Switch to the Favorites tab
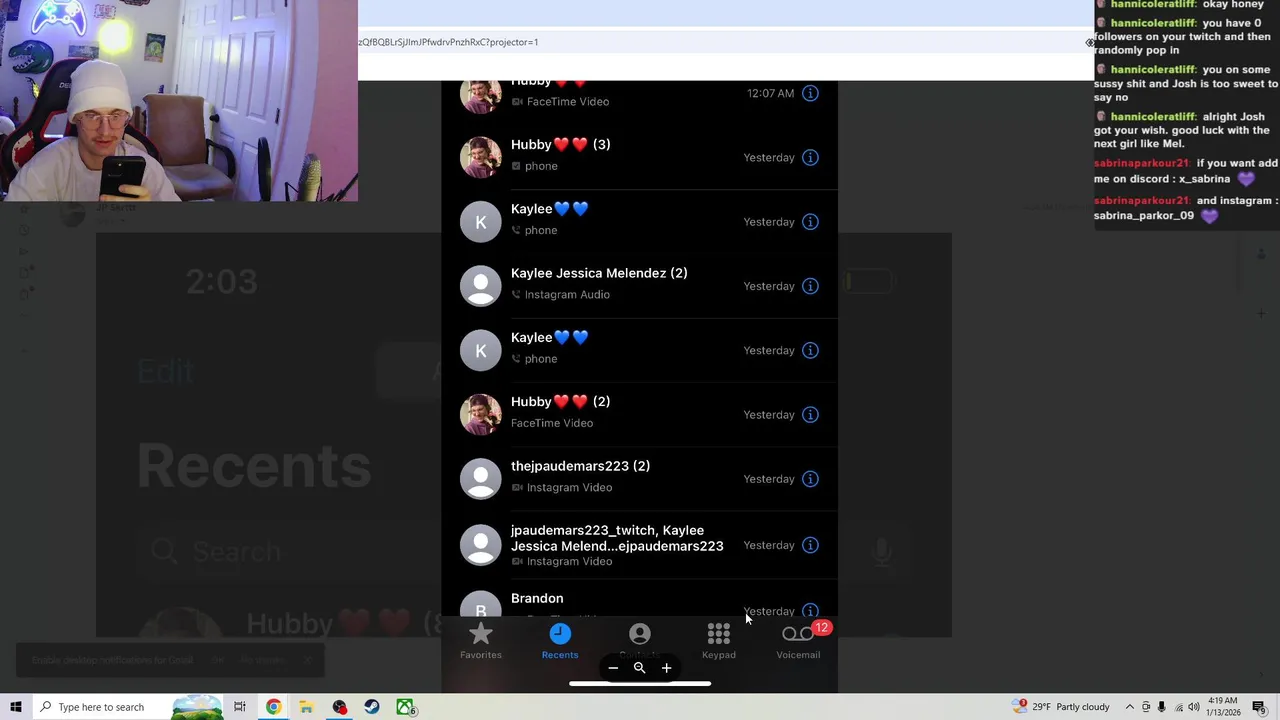 481,641
